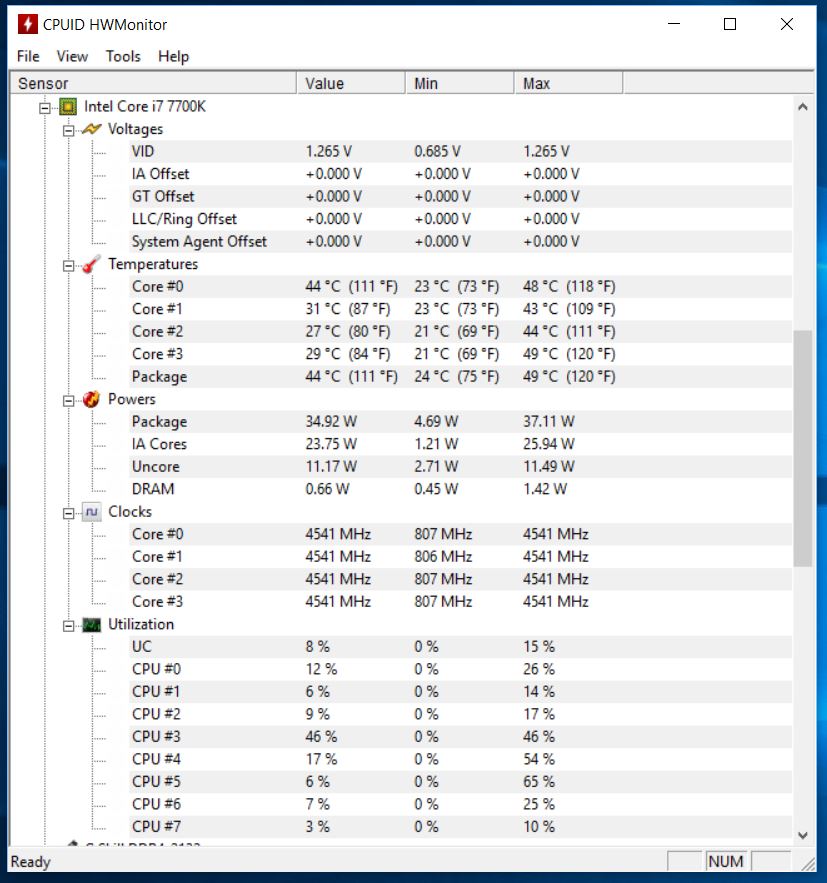This screenshot has height=883, width=827.
Task: Click the Clocks waveform icon
Action: point(92,512)
